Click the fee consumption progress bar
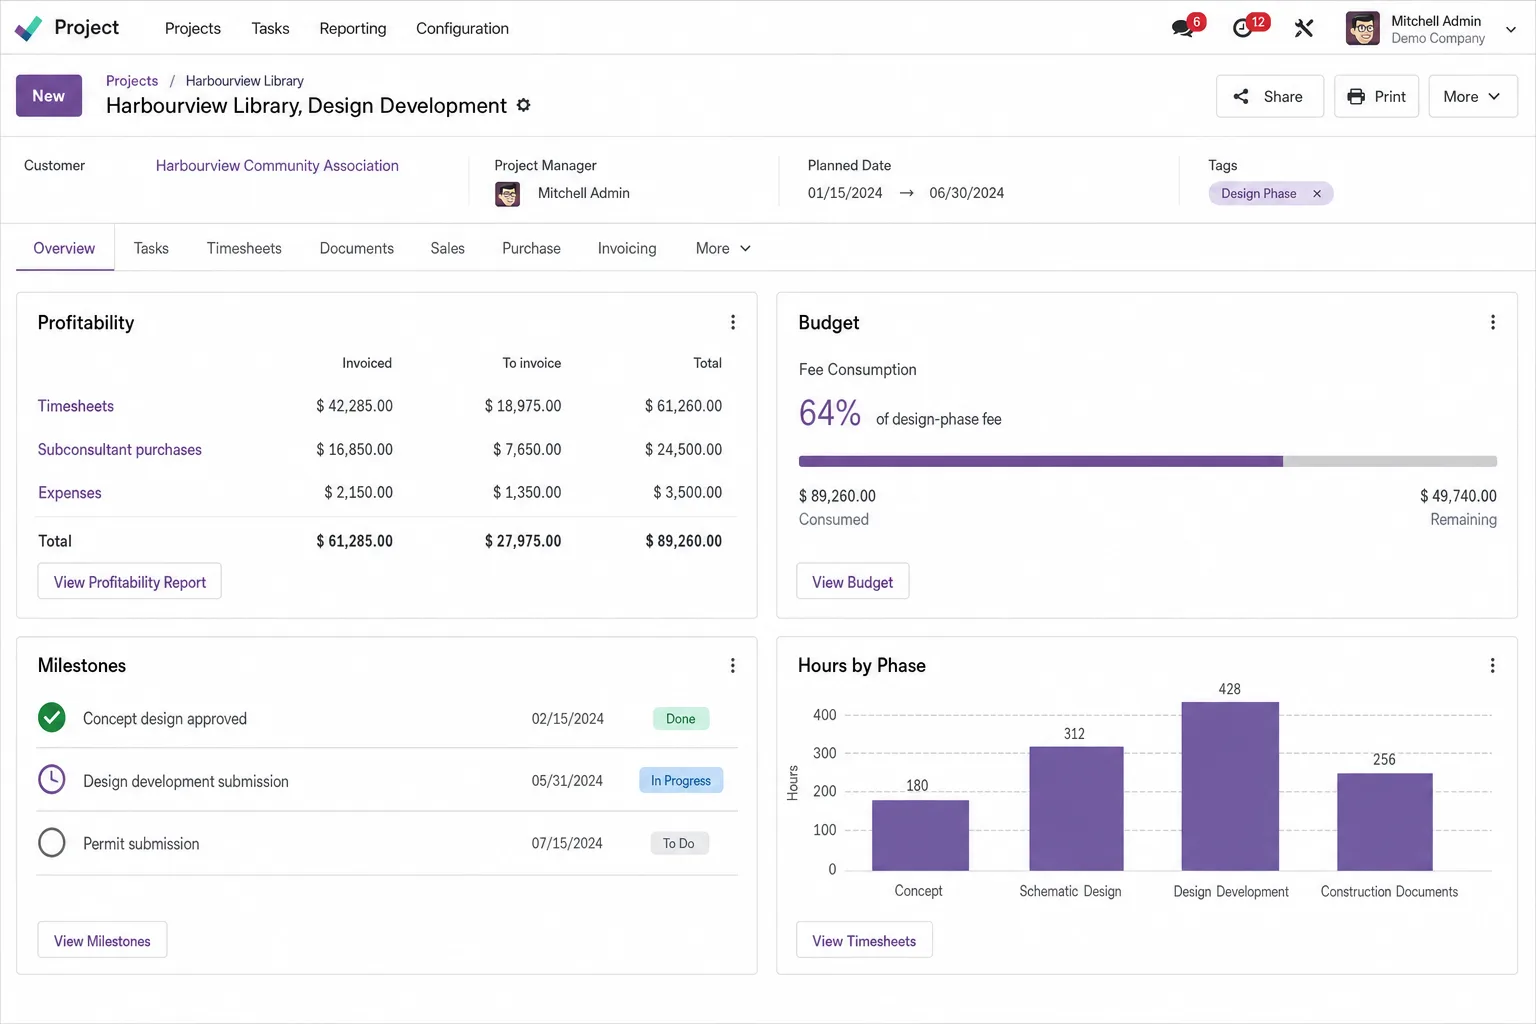Viewport: 1536px width, 1024px height. 1148,461
